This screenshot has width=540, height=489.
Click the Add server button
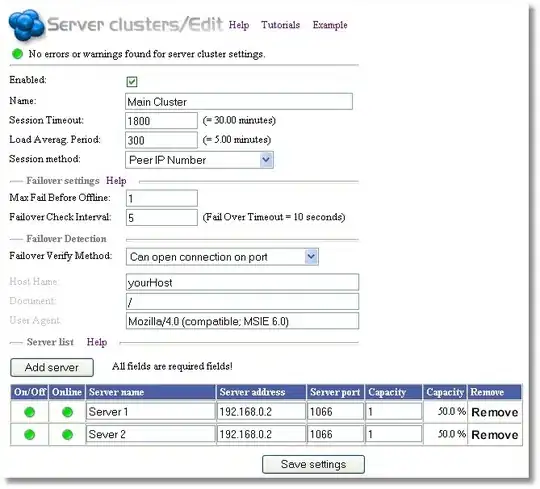(52, 367)
